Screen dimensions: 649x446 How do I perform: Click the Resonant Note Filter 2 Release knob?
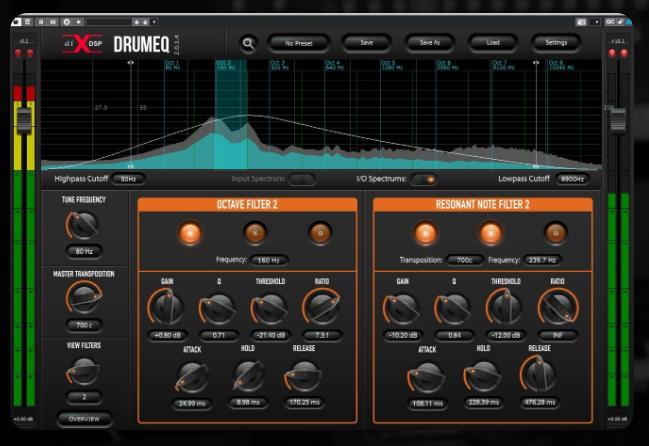point(539,374)
